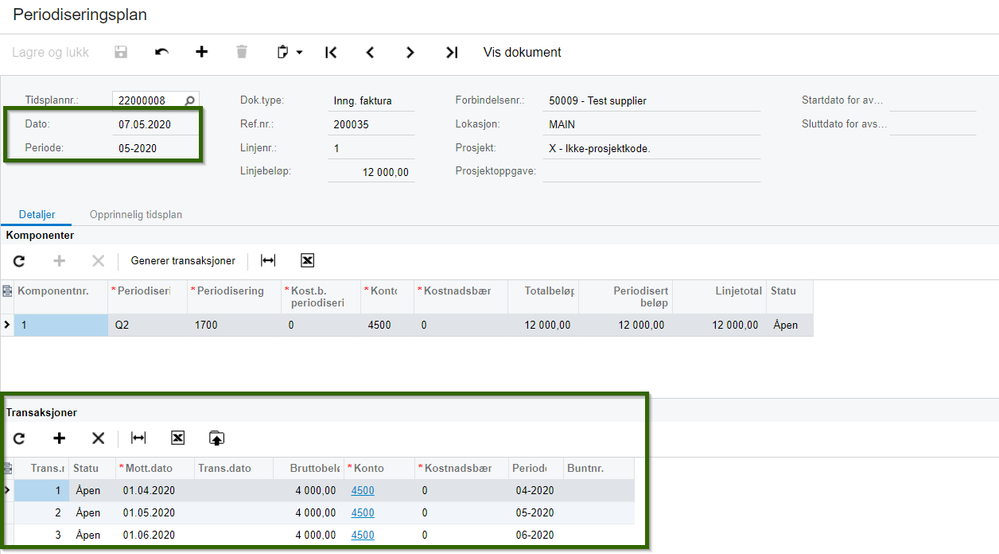
Task: Select the Detaljer tab
Action: (36, 215)
